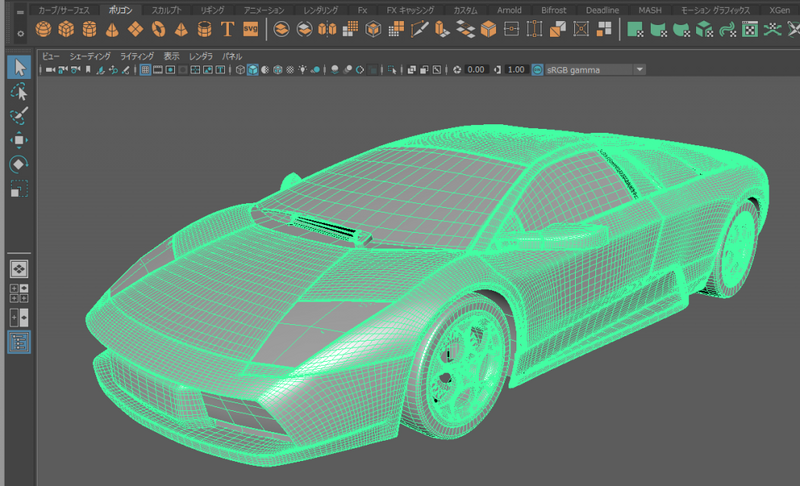800x486 pixels.
Task: Toggle smooth shade all mode
Action: [x=253, y=70]
